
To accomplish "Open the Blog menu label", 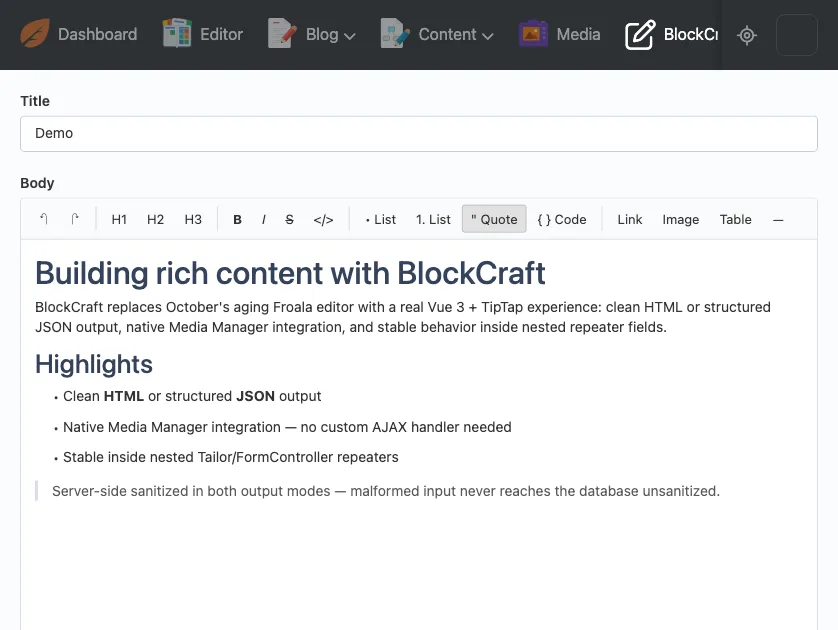I will [322, 34].
